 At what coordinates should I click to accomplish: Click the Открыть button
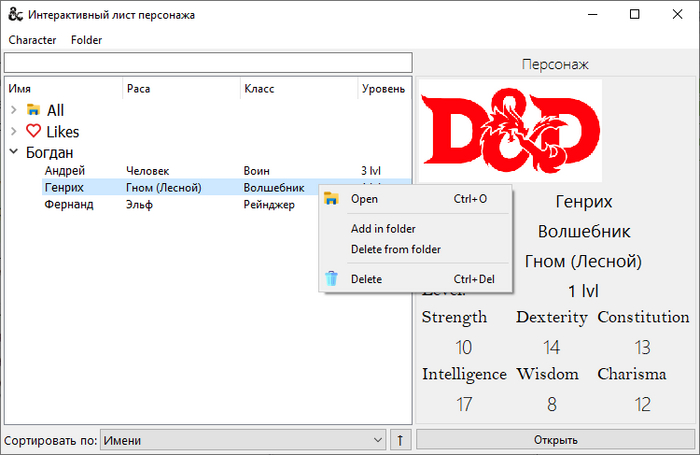tap(555, 440)
